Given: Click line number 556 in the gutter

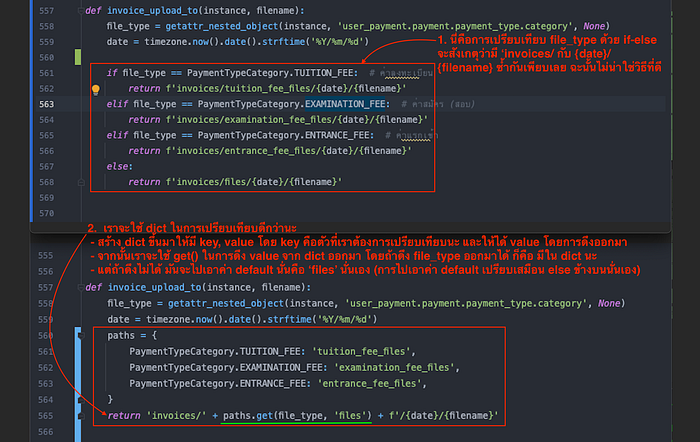Looking at the screenshot, I should [46, 271].
